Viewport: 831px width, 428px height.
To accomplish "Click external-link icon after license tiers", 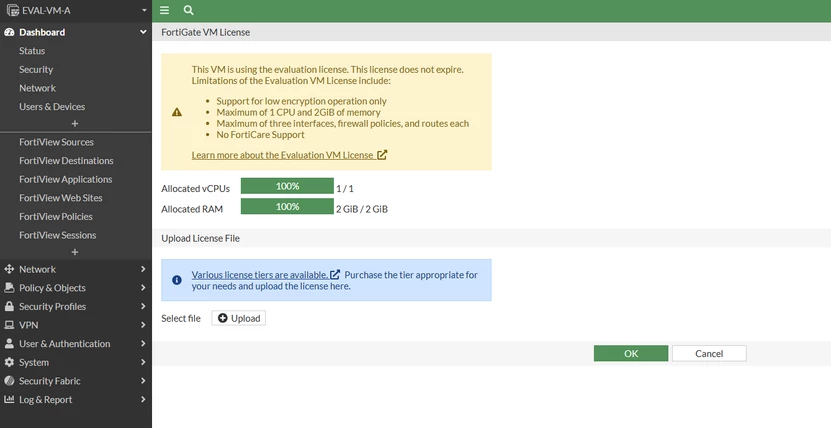I will pyautogui.click(x=335, y=274).
